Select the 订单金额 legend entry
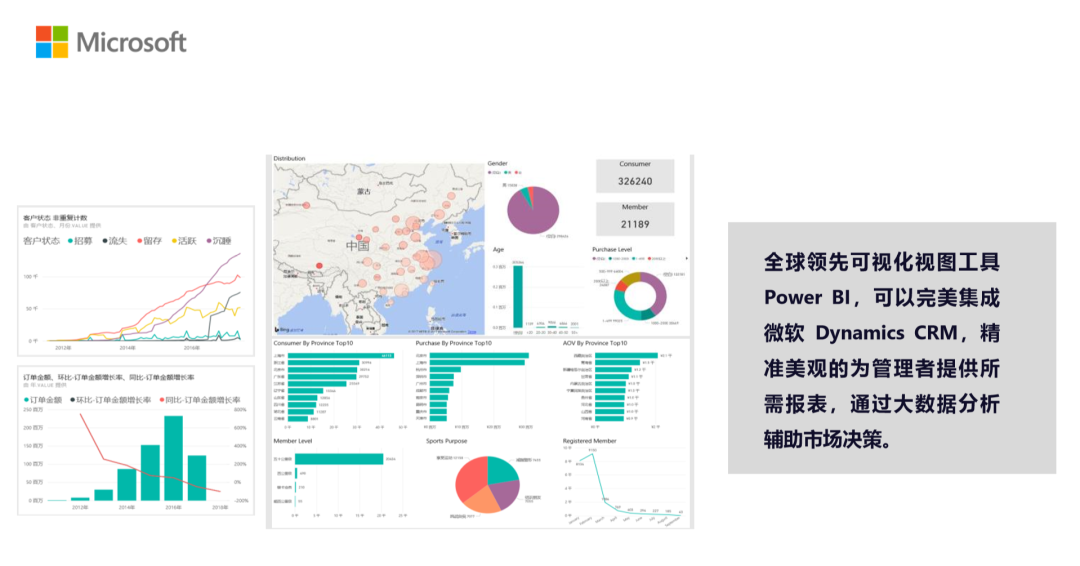Image resolution: width=1080 pixels, height=566 pixels. tap(43, 400)
